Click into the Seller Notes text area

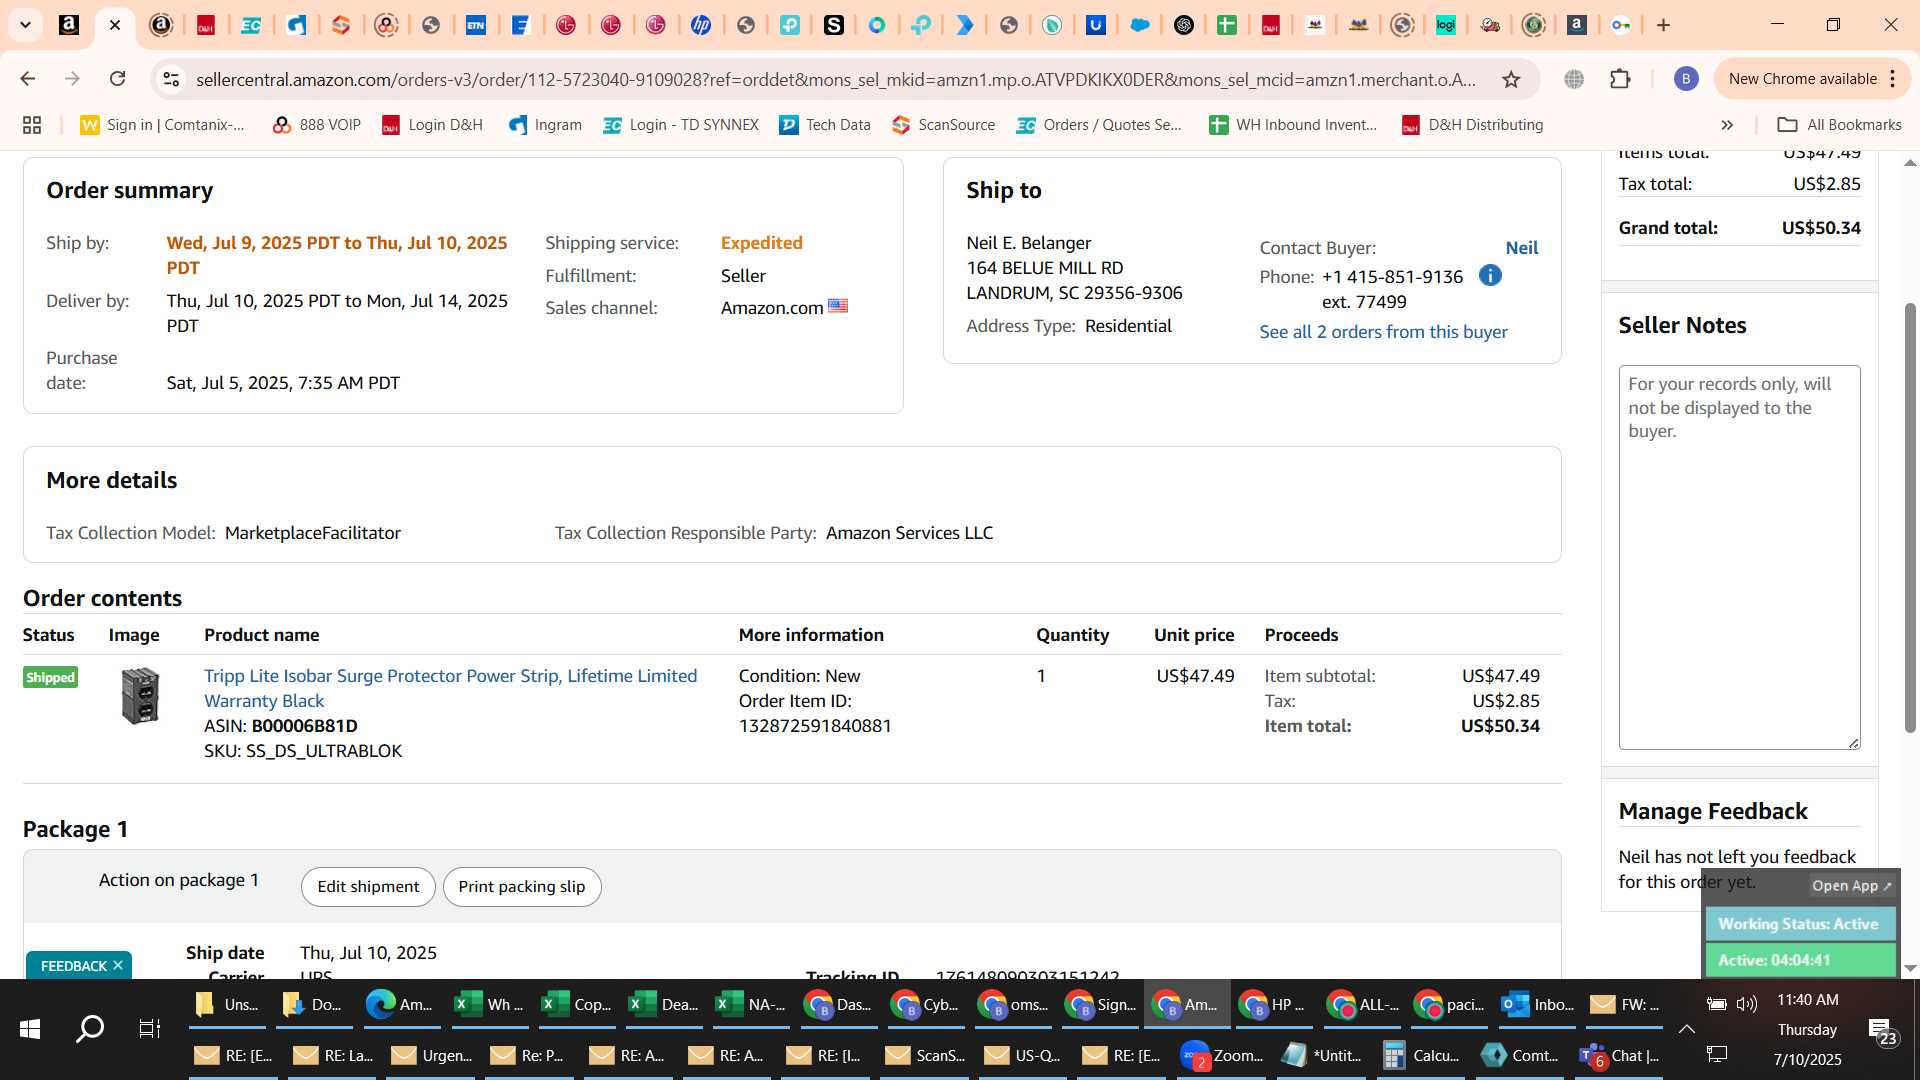(x=1739, y=557)
